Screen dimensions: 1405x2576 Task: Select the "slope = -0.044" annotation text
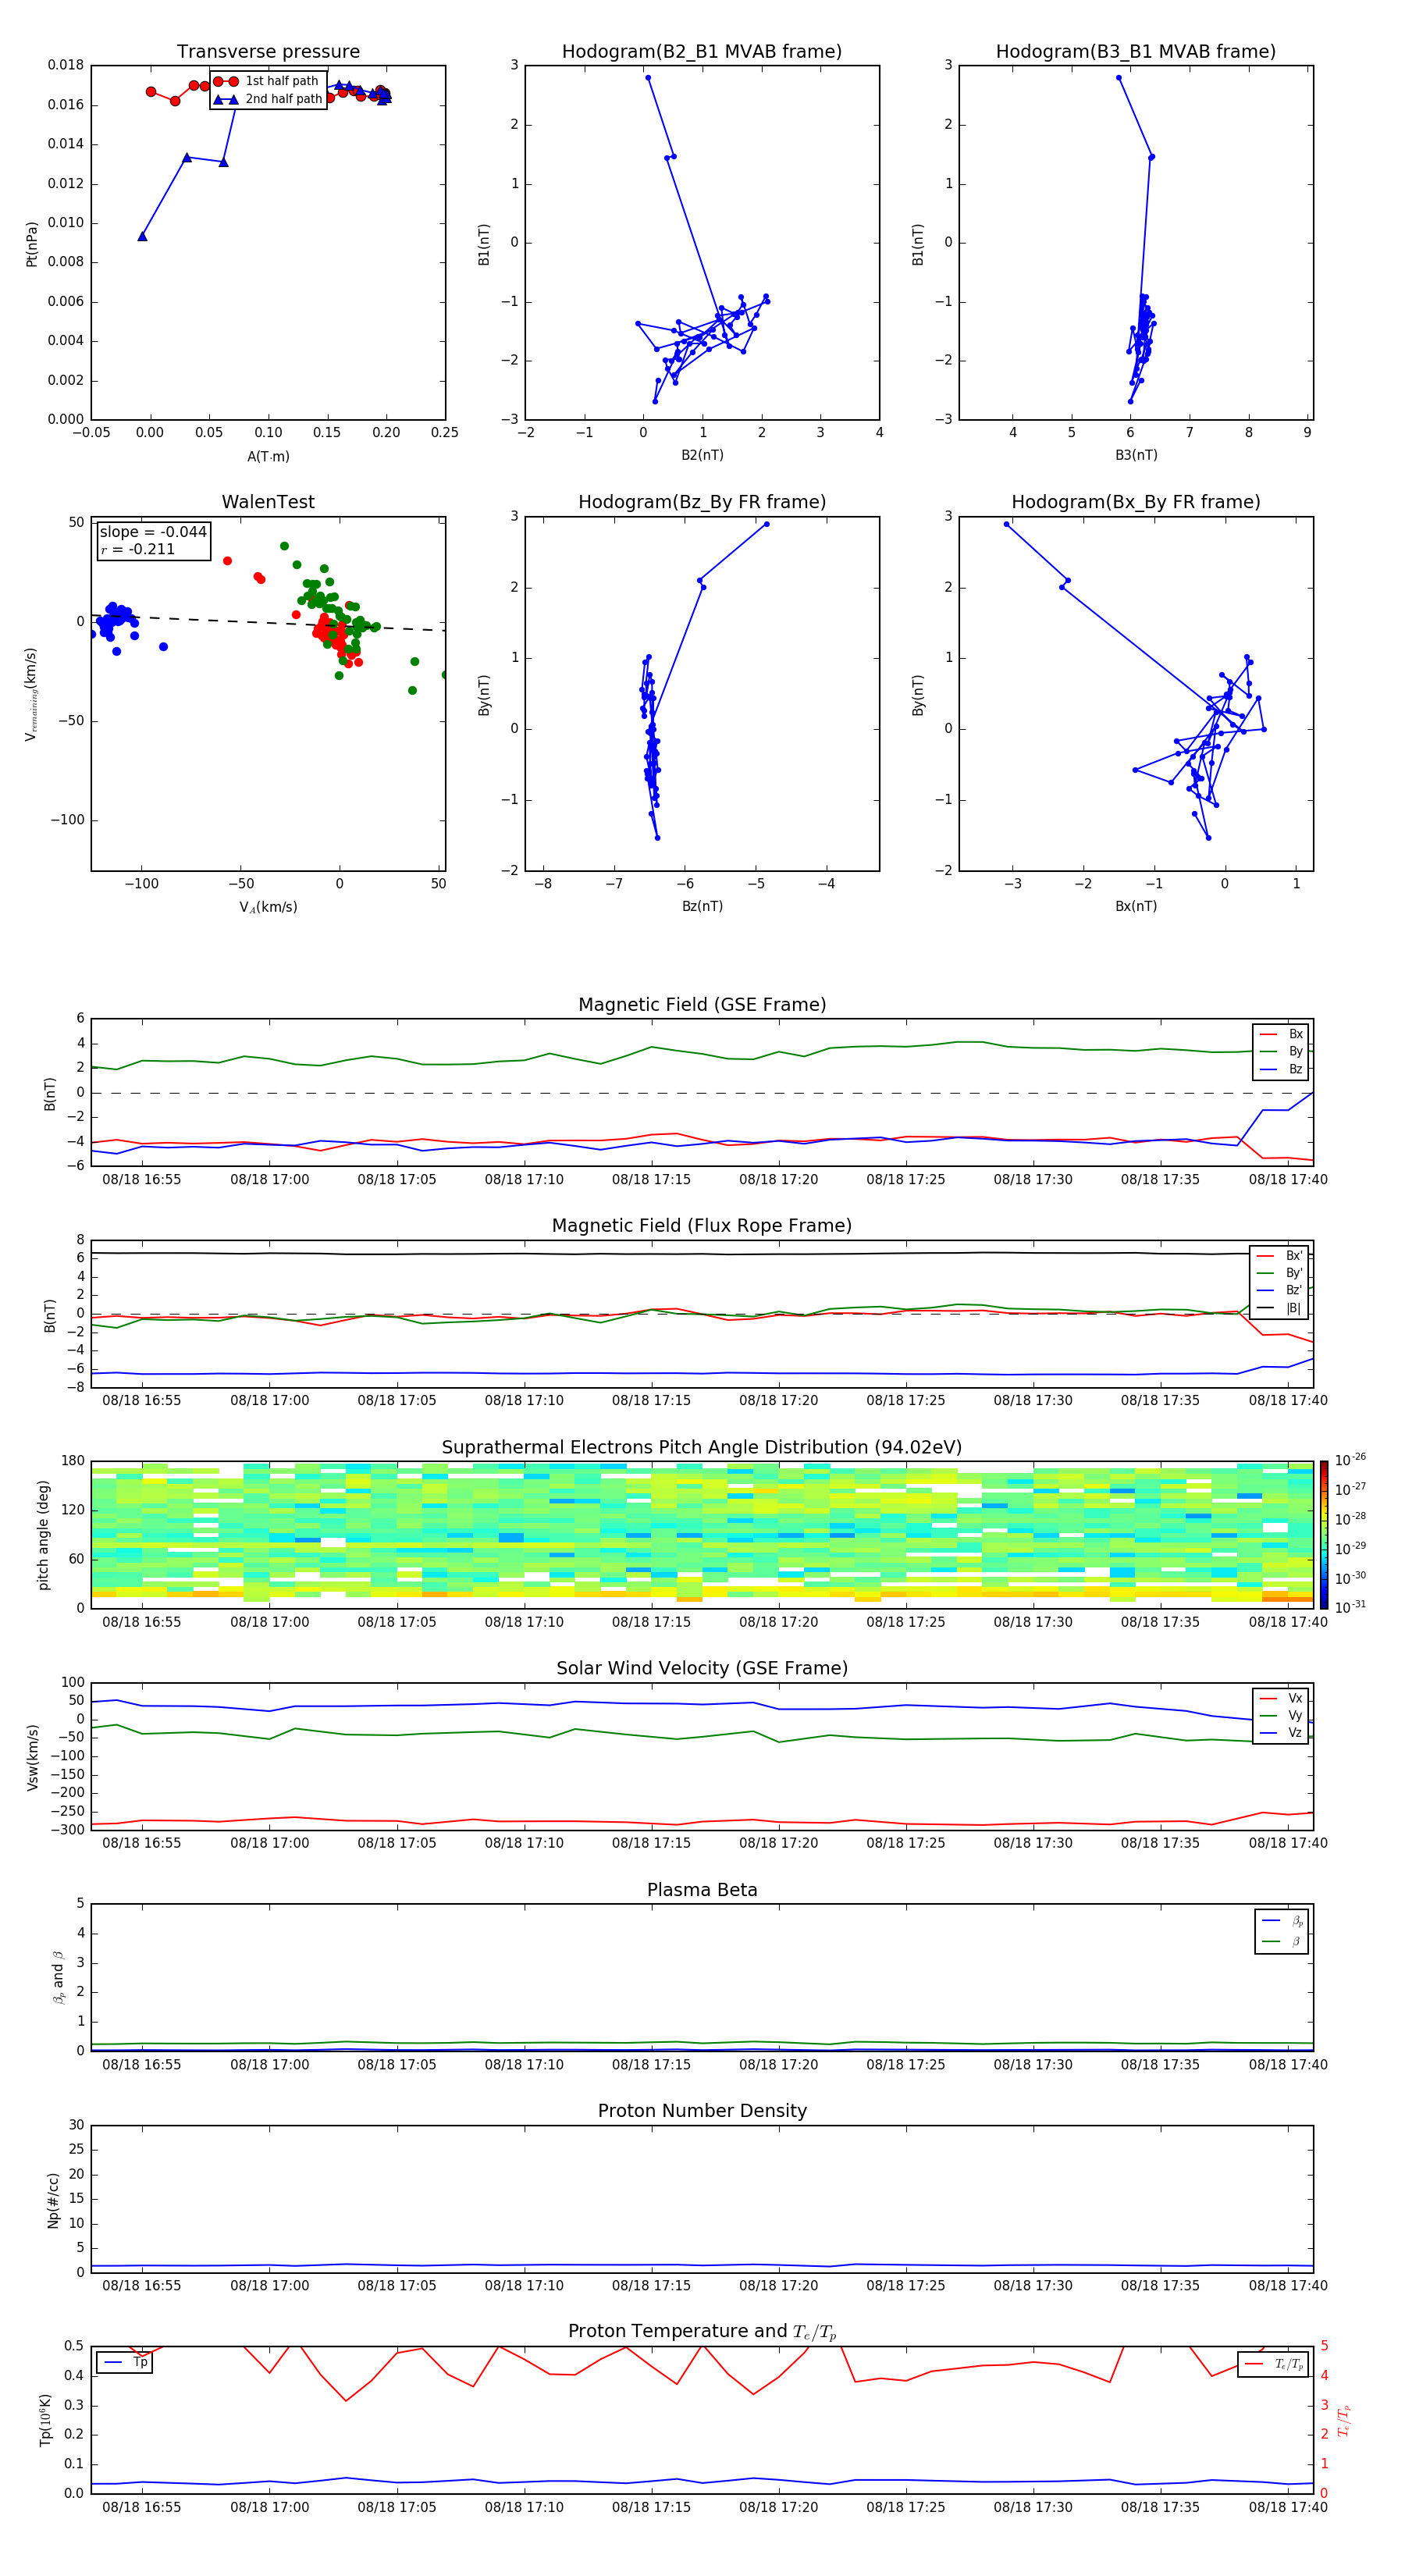(x=153, y=532)
